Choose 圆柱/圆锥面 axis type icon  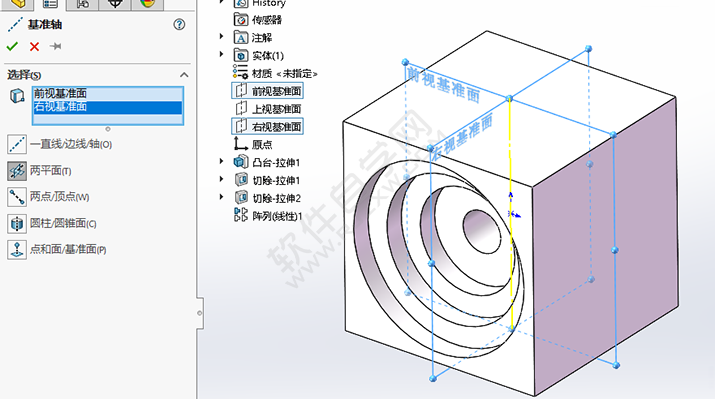click(x=17, y=223)
